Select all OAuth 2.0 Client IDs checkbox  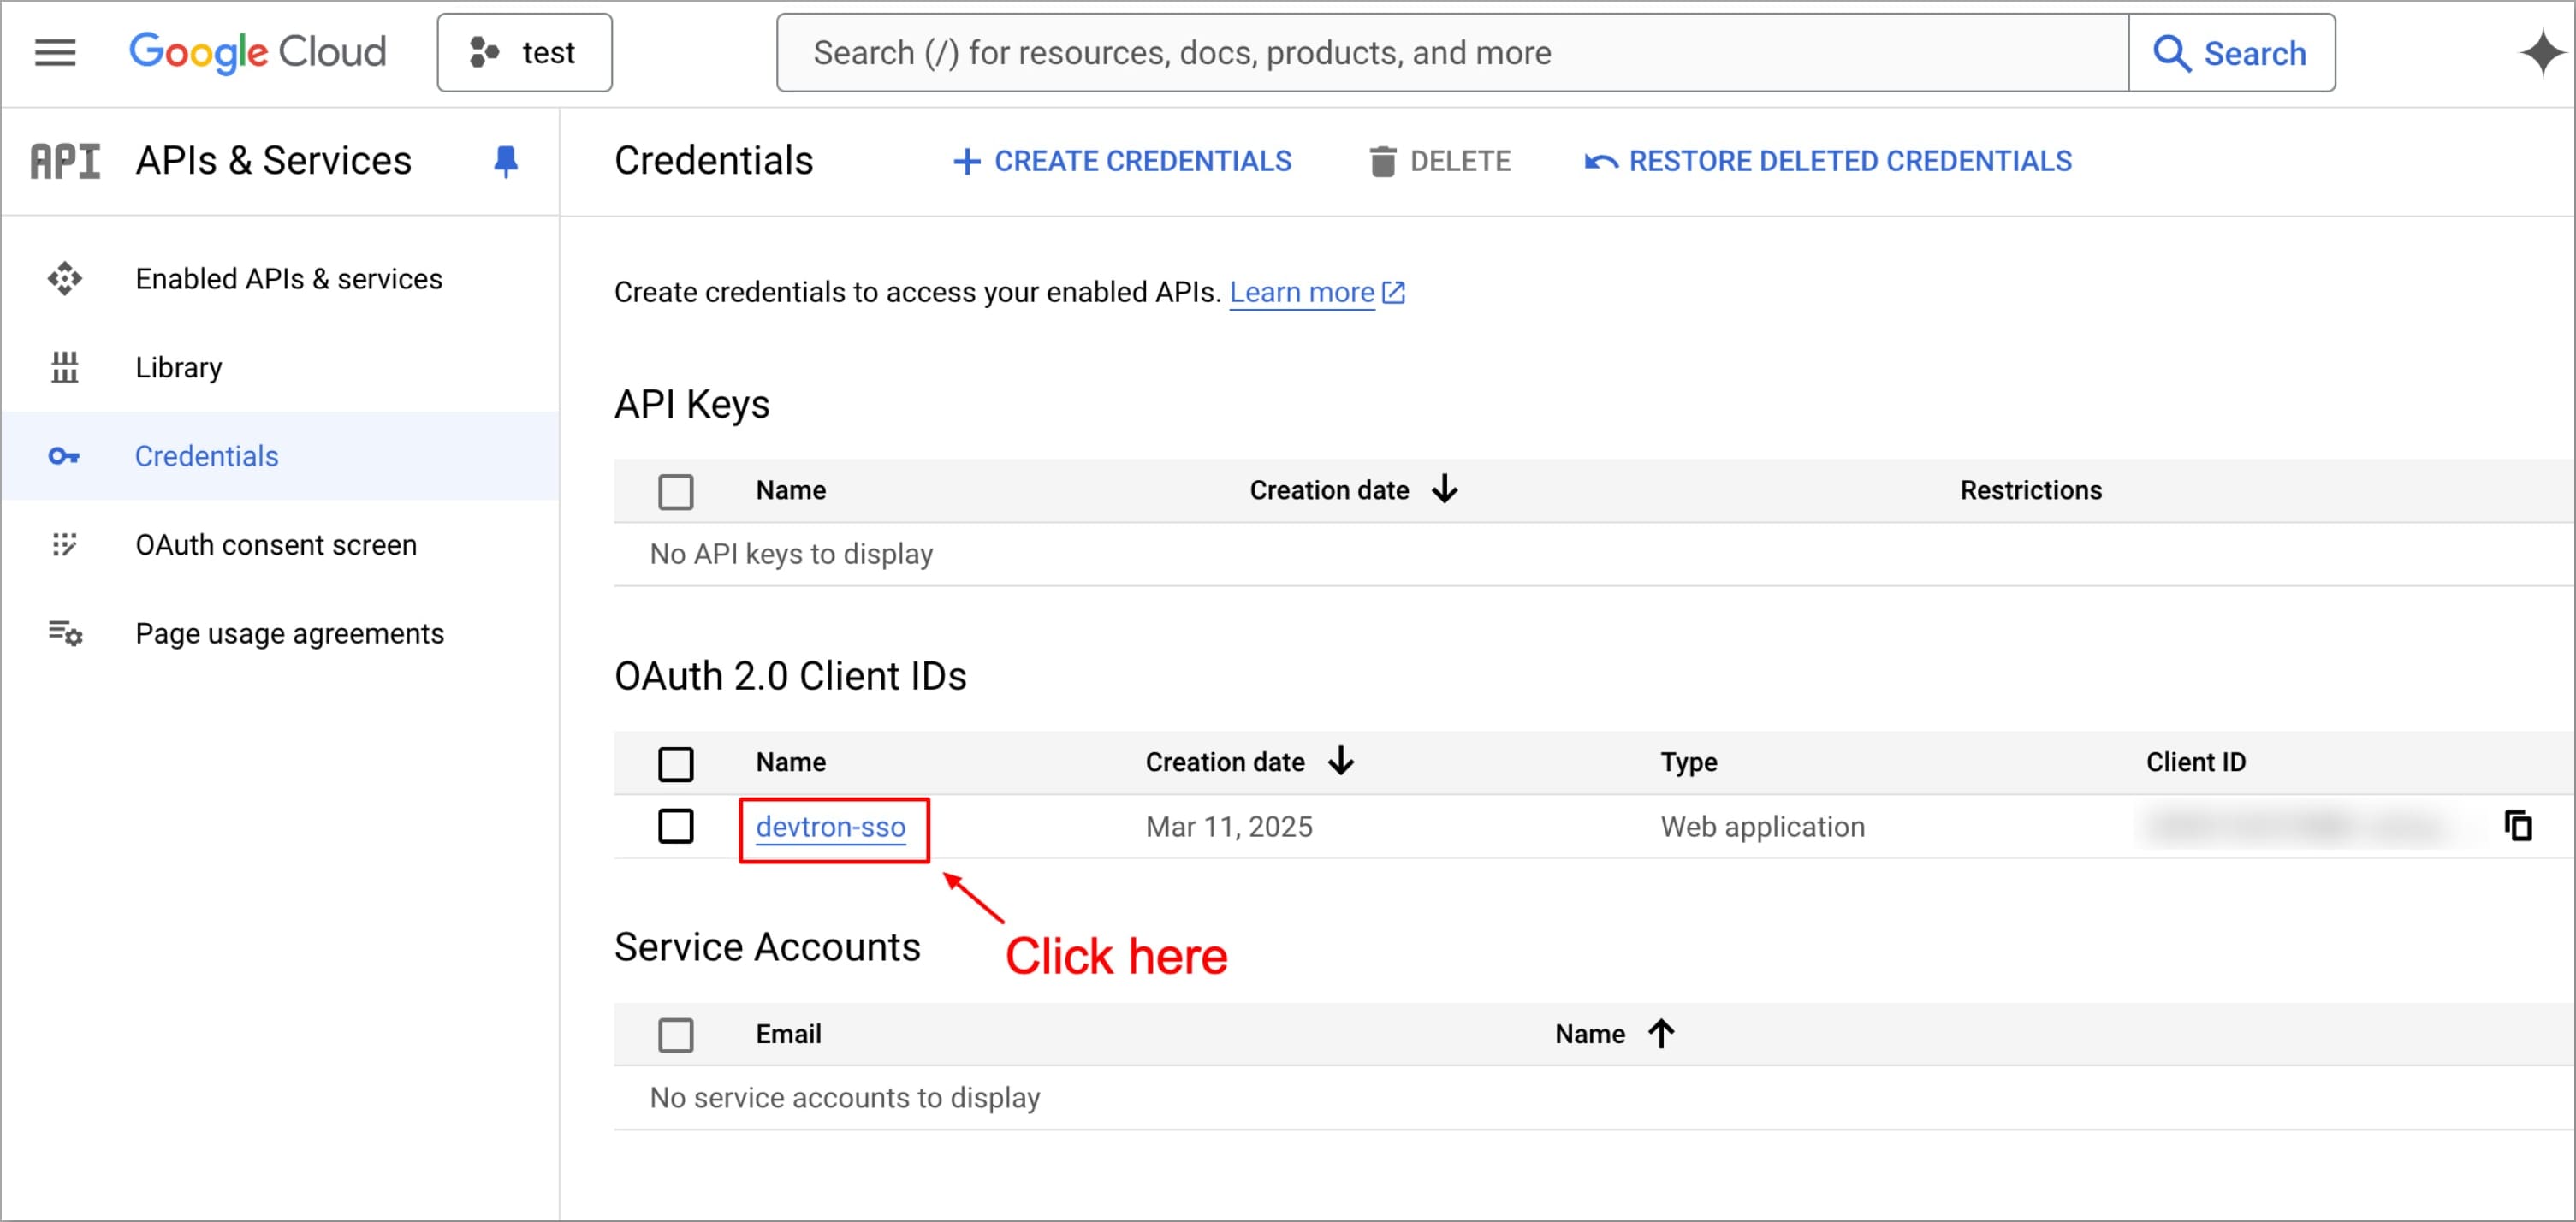tap(676, 764)
